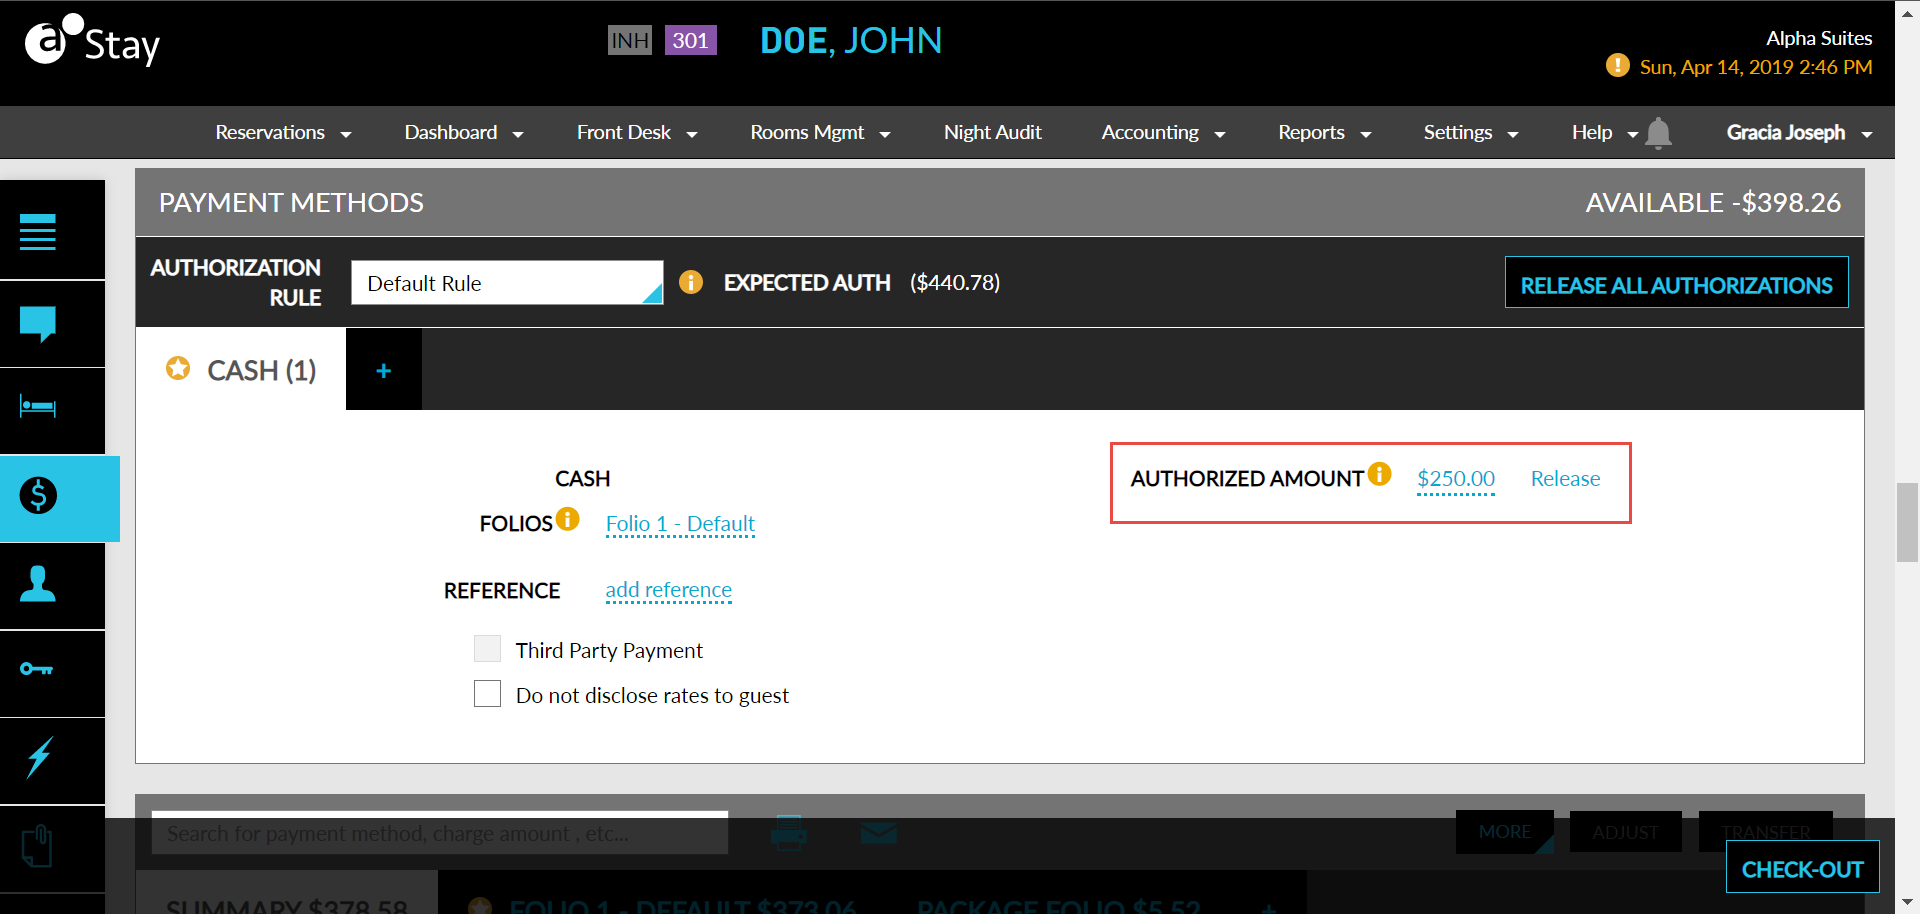
Task: Click the Folios info icon
Action: coord(568,519)
